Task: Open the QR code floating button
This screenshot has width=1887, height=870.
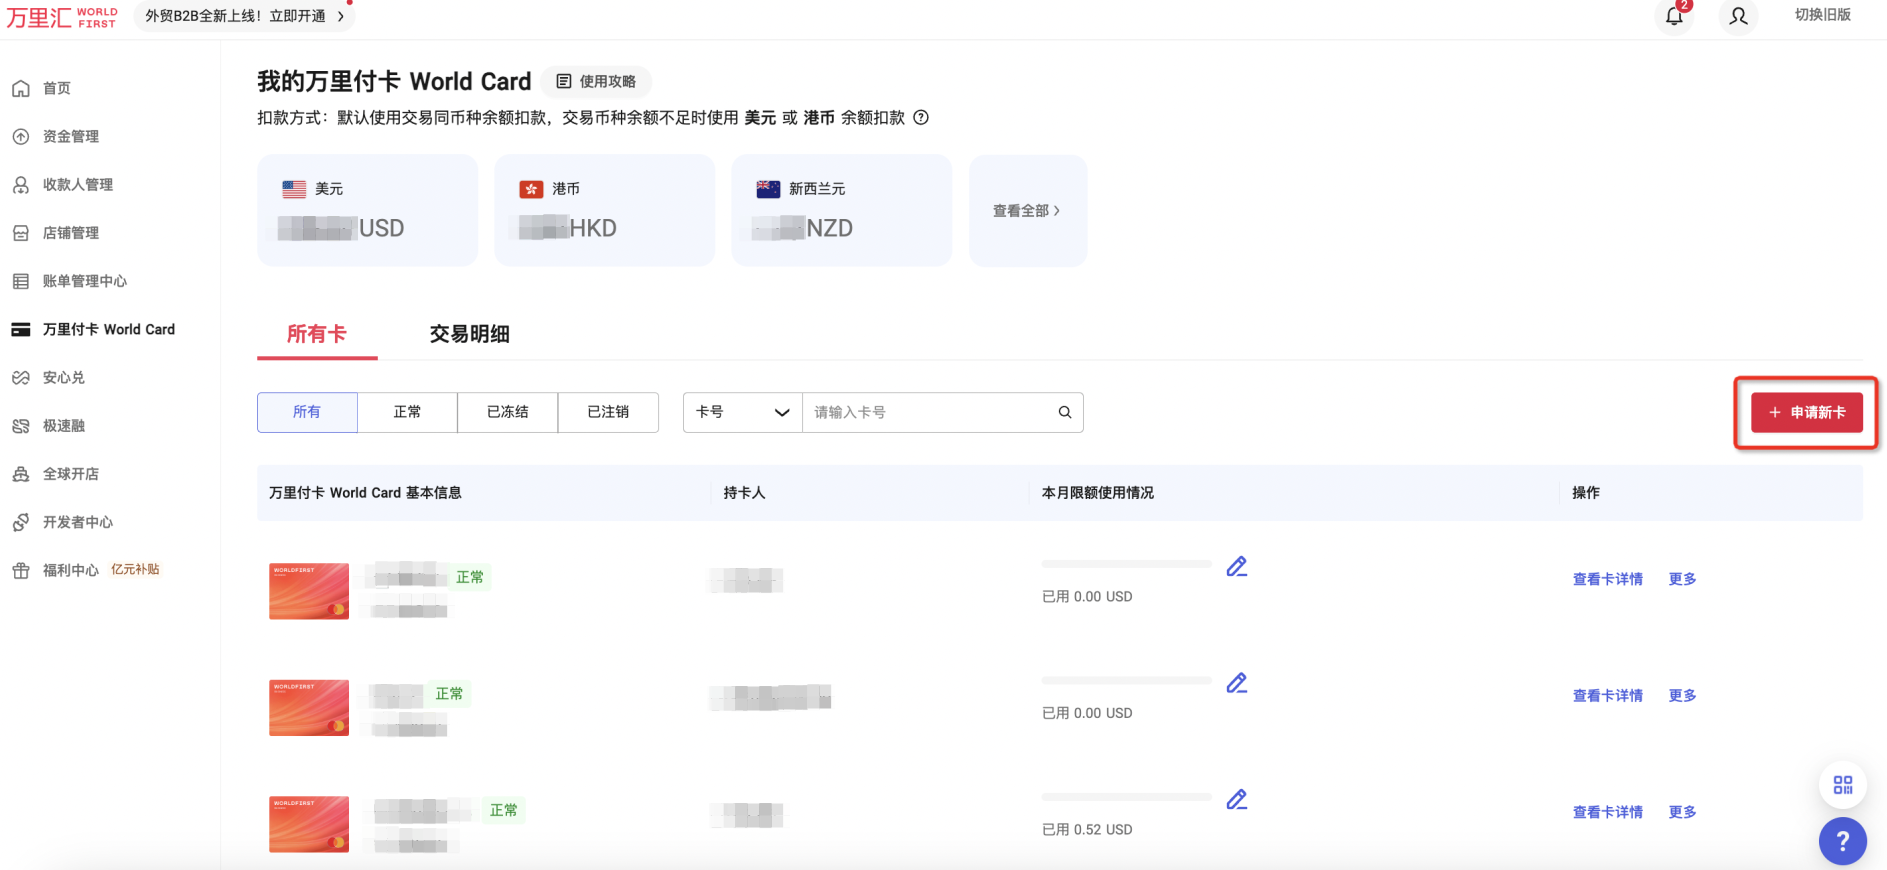Action: click(1843, 785)
